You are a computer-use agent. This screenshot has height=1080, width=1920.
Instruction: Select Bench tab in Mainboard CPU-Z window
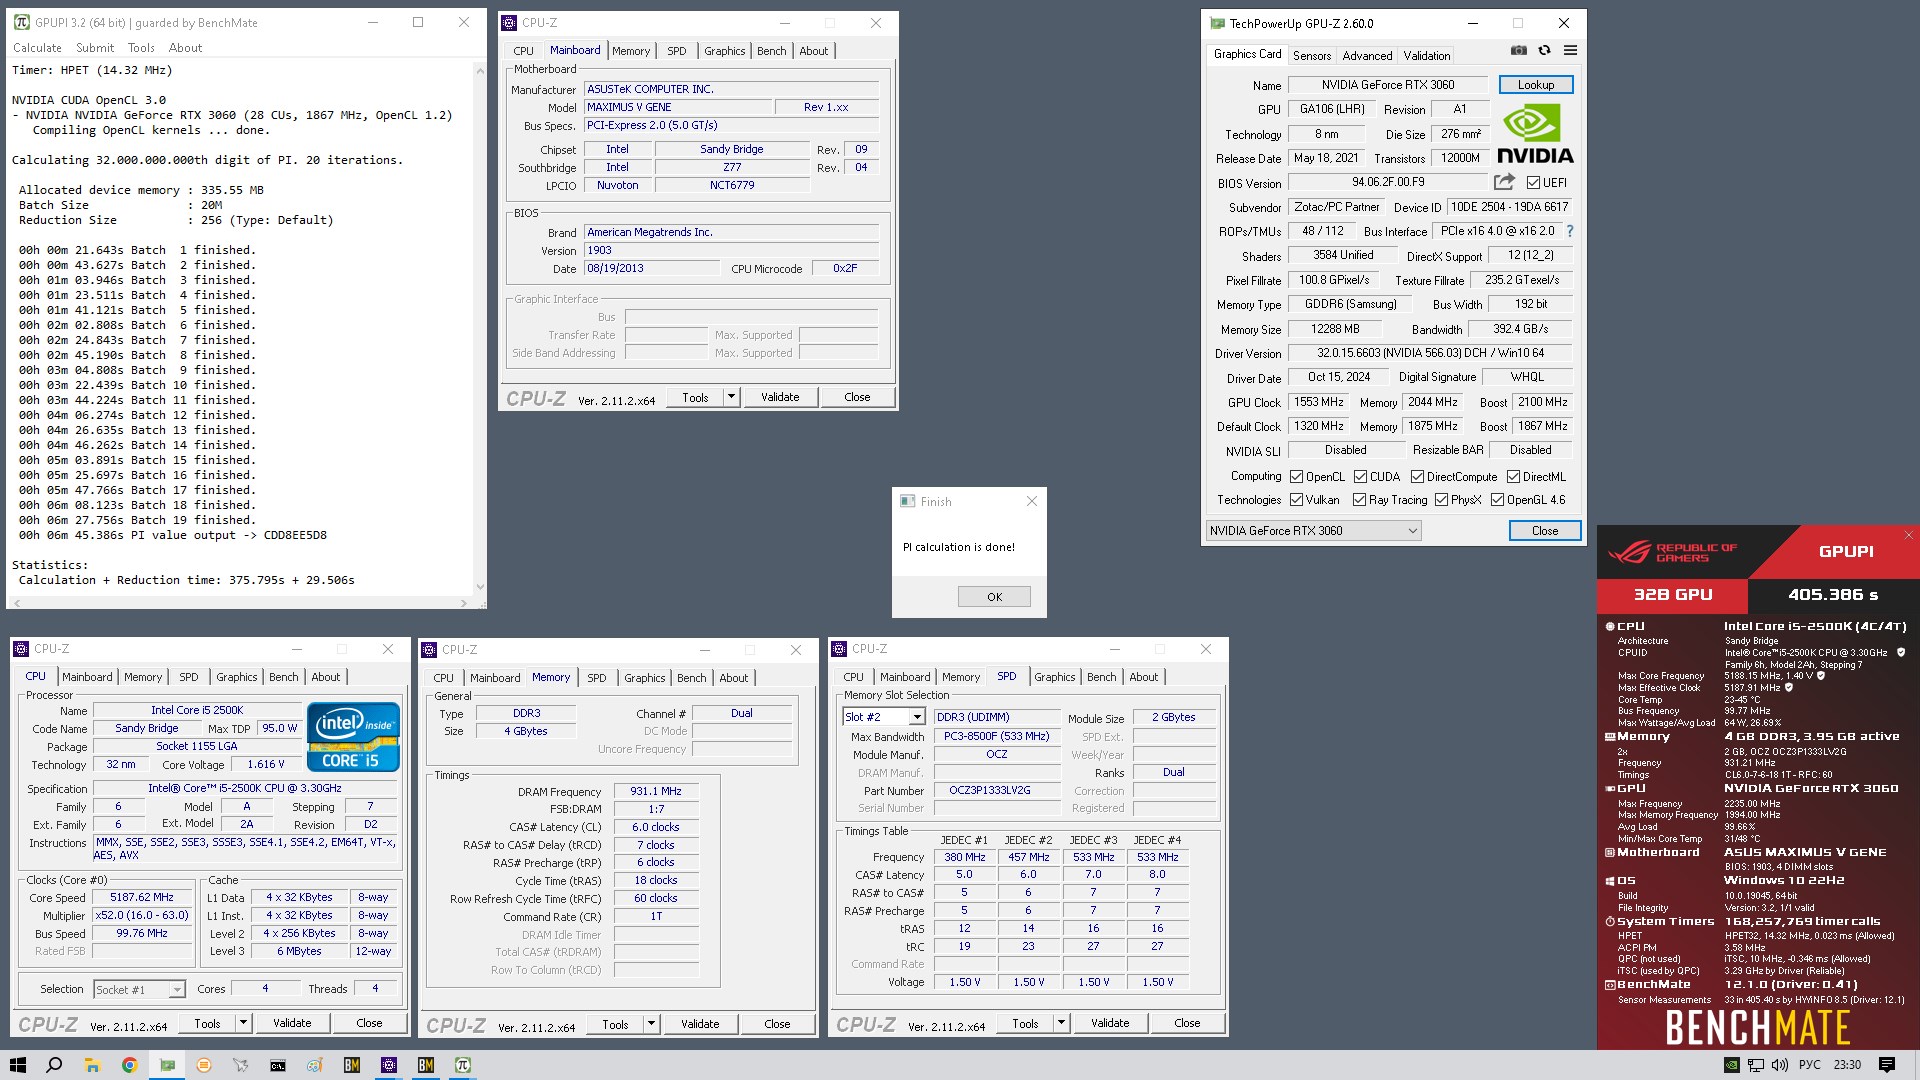pyautogui.click(x=771, y=51)
